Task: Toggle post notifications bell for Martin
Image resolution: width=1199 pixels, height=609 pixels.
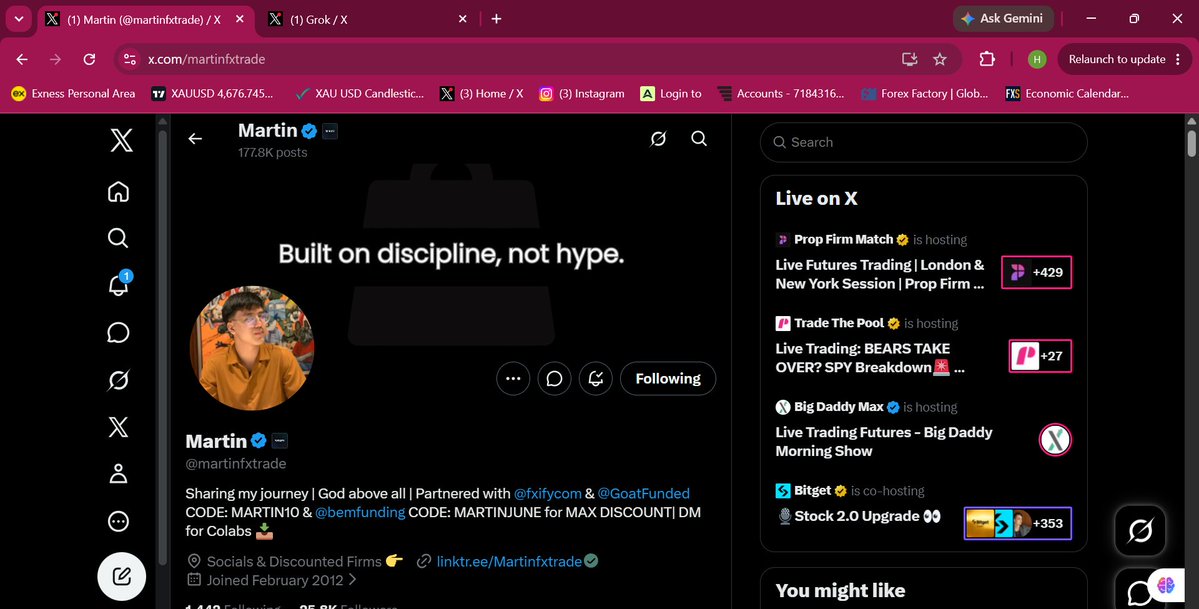Action: [596, 379]
